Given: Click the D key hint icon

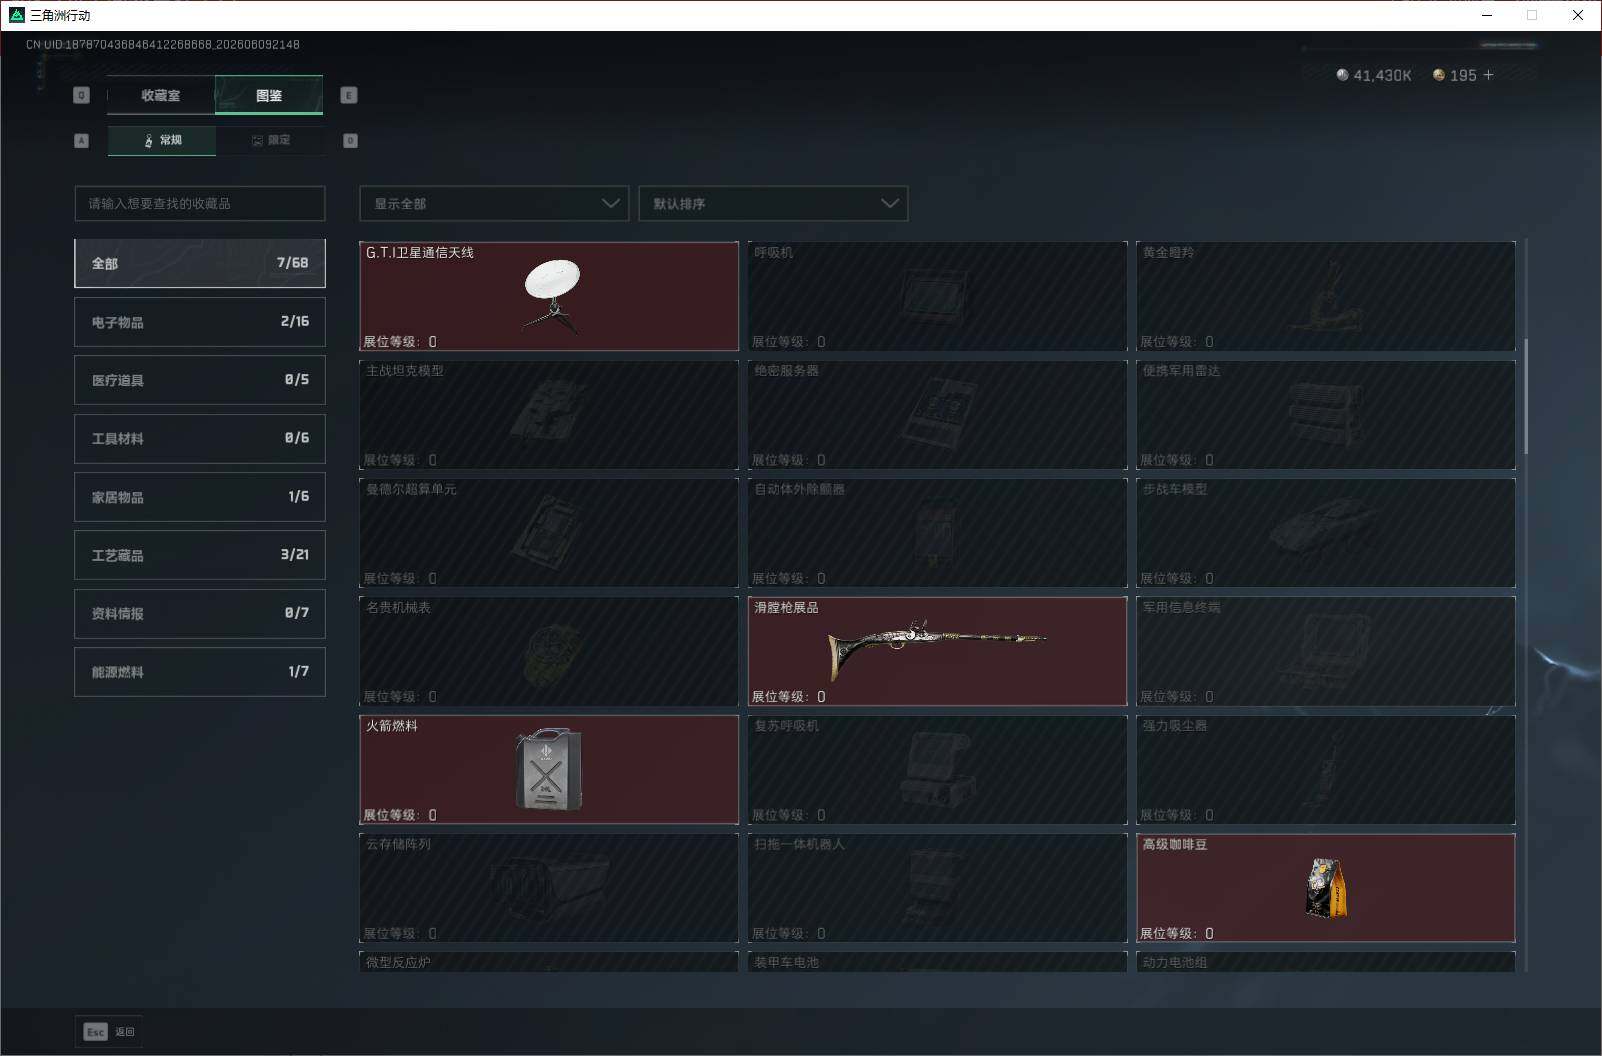Looking at the screenshot, I should [350, 140].
